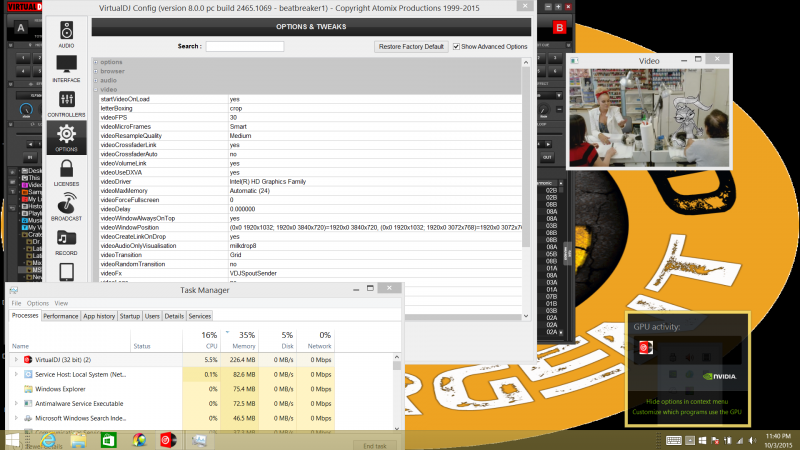Sort processes by CPU column
The image size is (800, 450).
coord(201,340)
